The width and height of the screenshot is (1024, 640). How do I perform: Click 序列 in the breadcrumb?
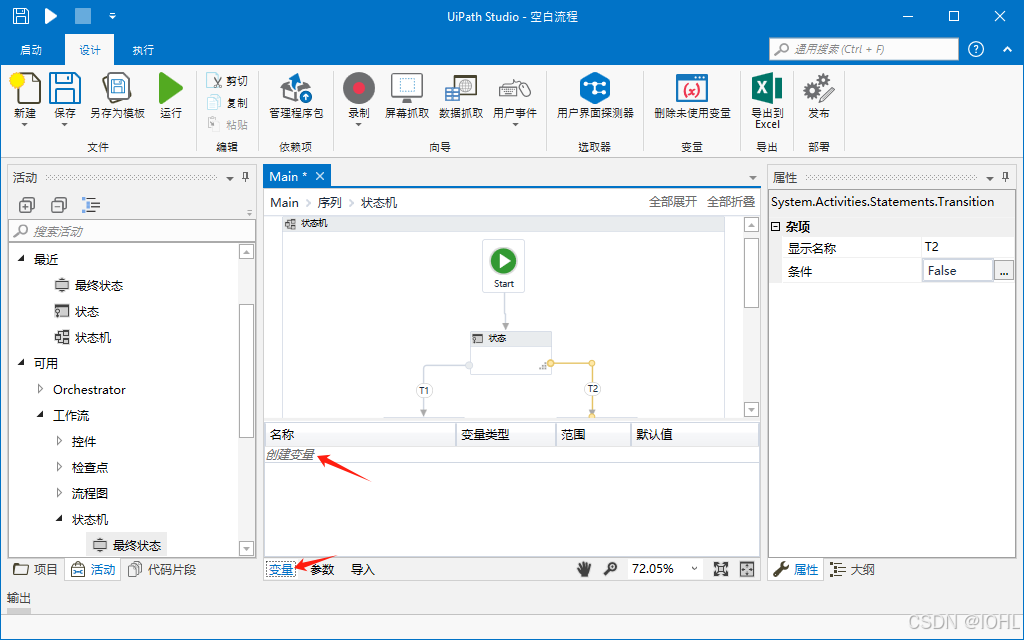tap(330, 202)
